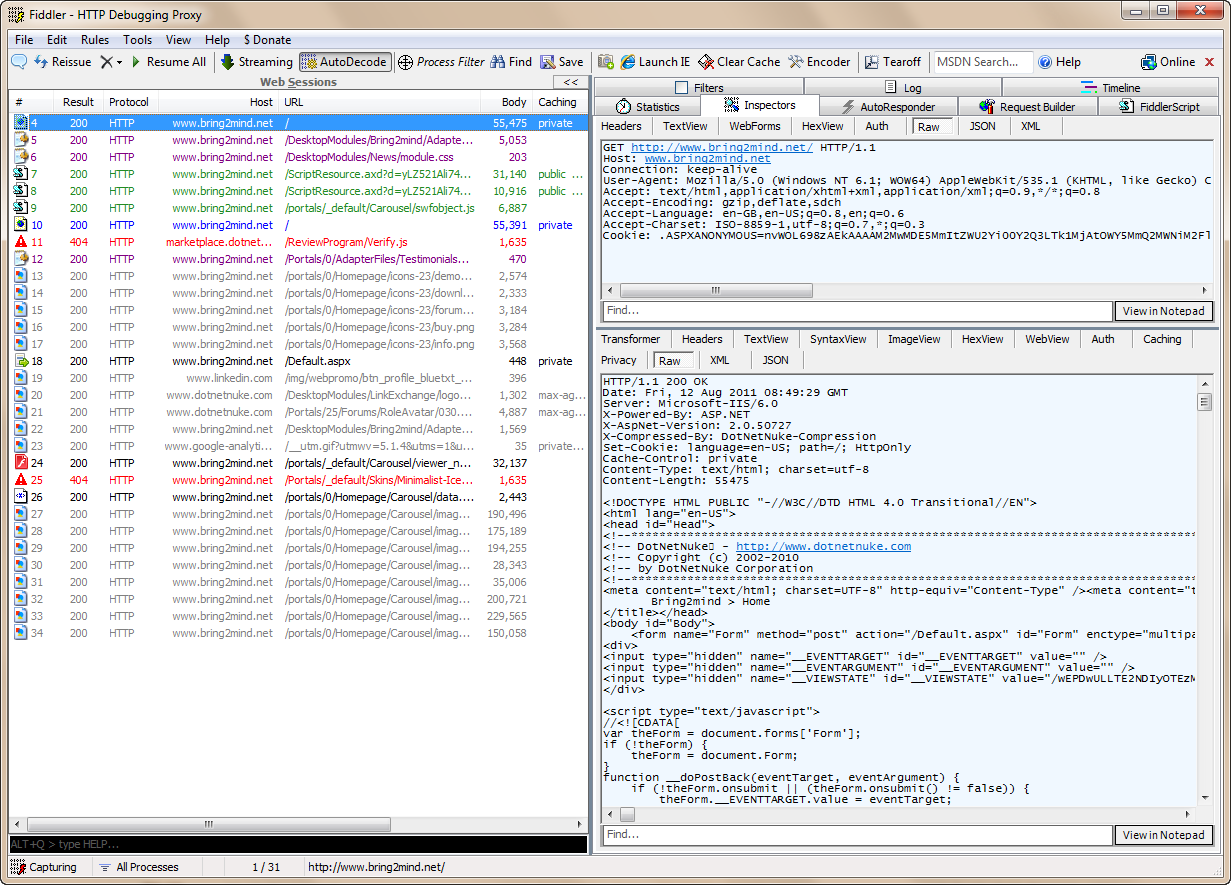Select session 18 /Default.aspx row
This screenshot has width=1231, height=885.
click(298, 361)
